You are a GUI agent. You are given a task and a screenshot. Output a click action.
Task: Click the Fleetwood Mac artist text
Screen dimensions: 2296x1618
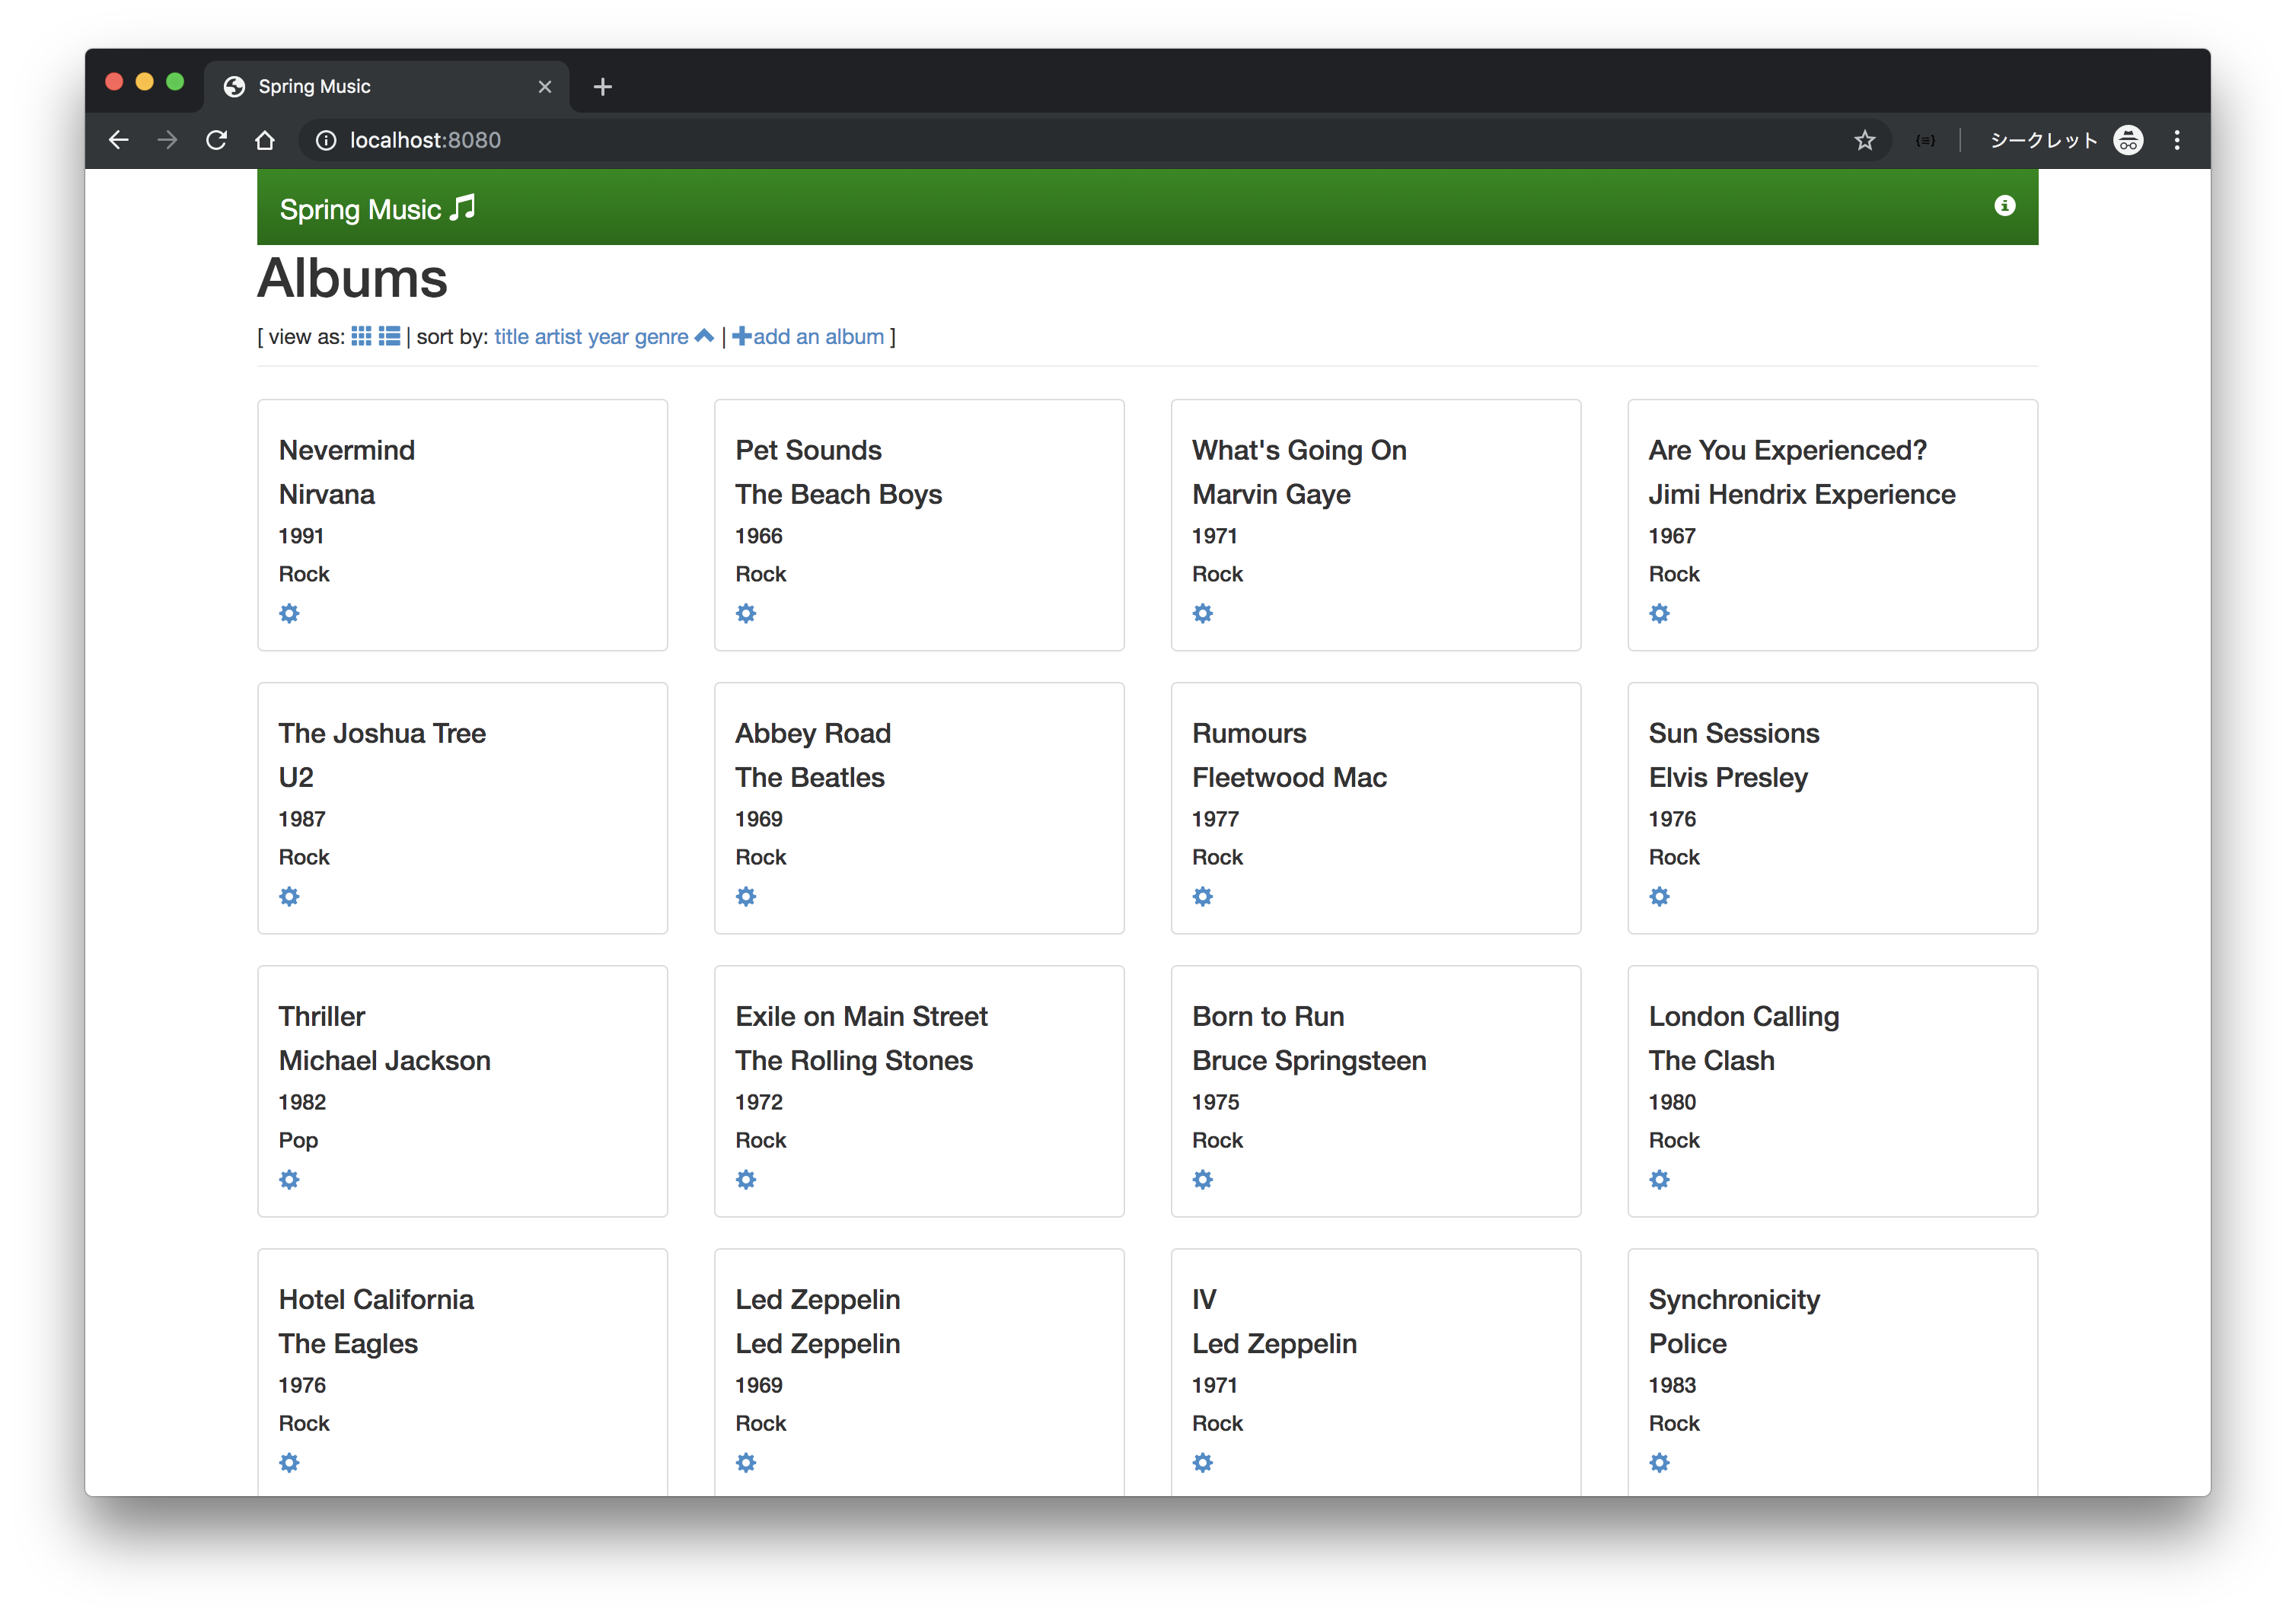click(x=1289, y=777)
